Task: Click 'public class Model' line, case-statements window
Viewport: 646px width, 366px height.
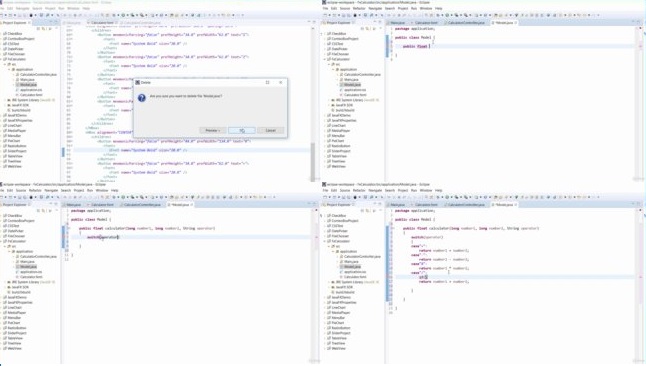Action: click(415, 219)
